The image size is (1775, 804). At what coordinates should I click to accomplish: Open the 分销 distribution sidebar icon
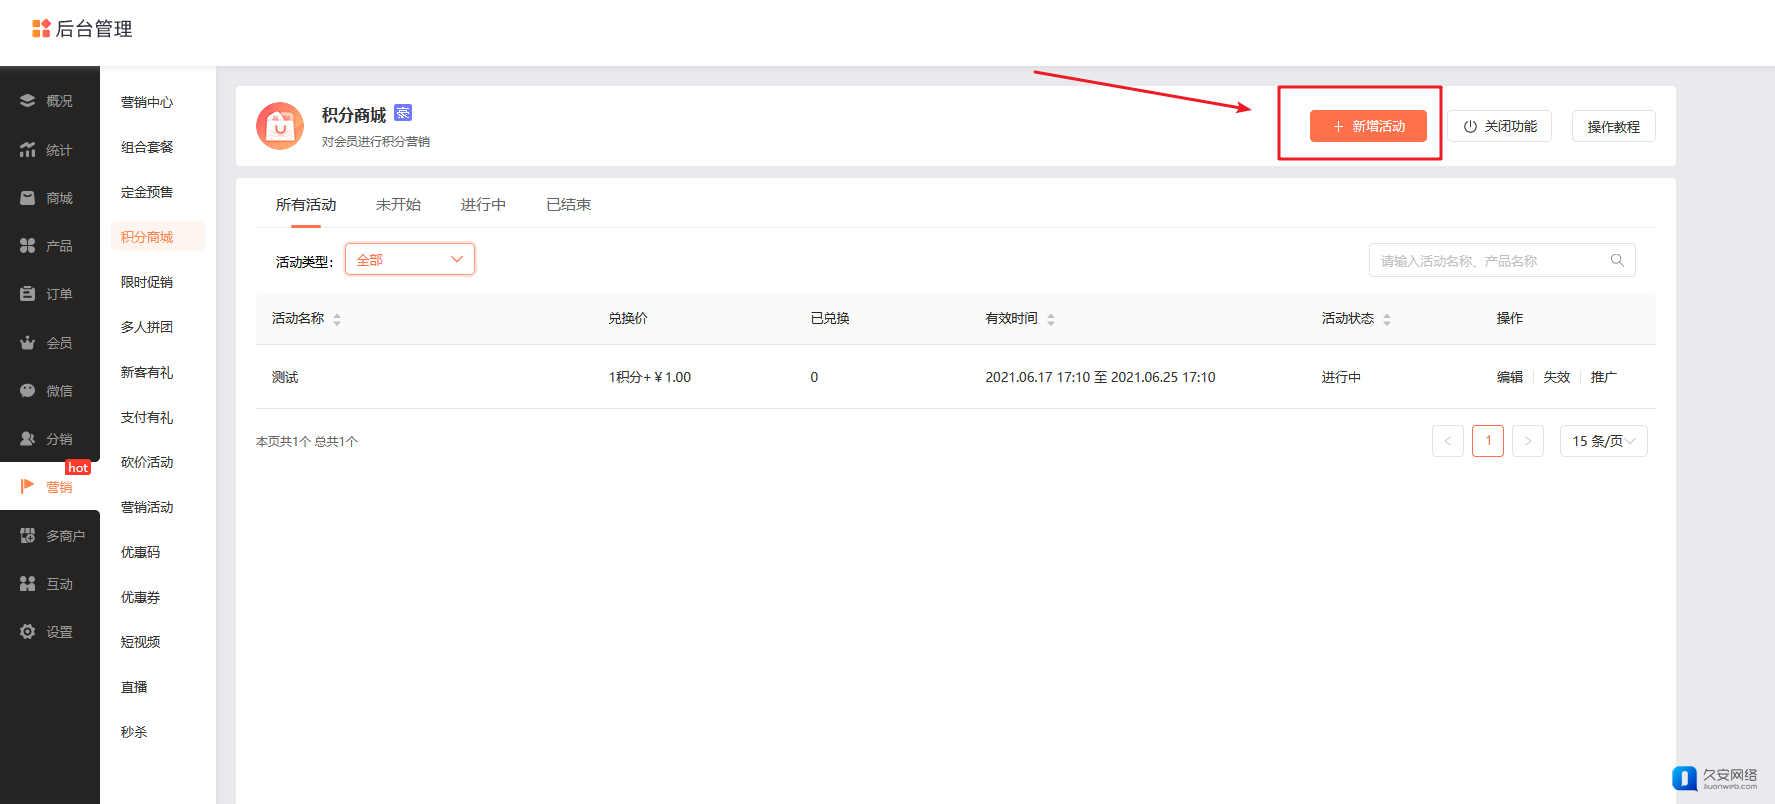coord(28,439)
